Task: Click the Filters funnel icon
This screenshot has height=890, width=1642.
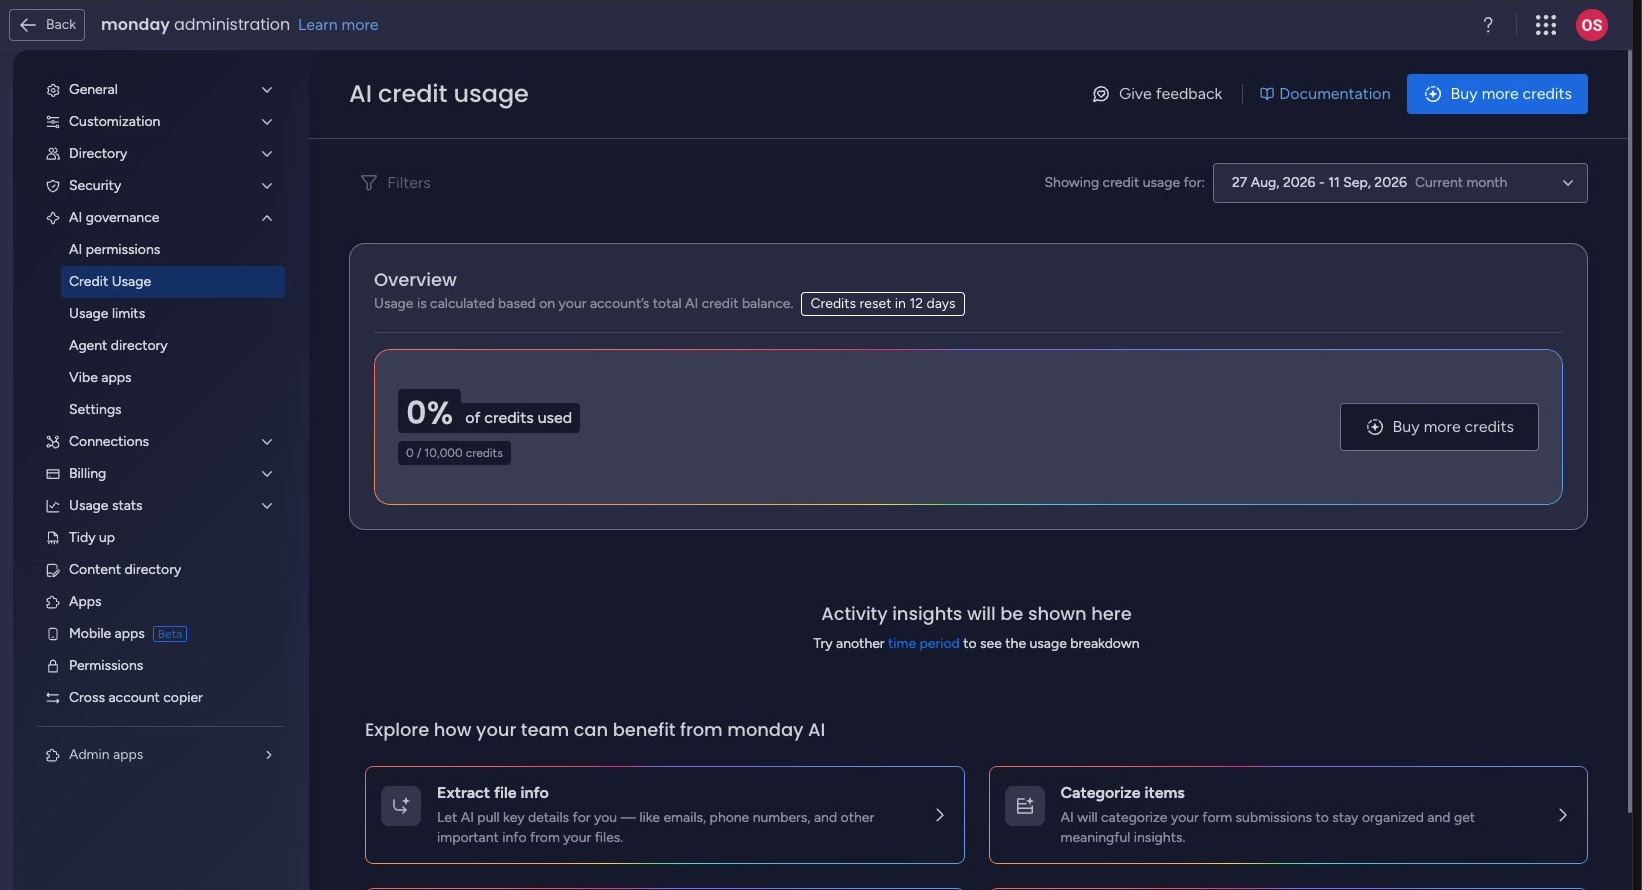Action: [x=369, y=183]
